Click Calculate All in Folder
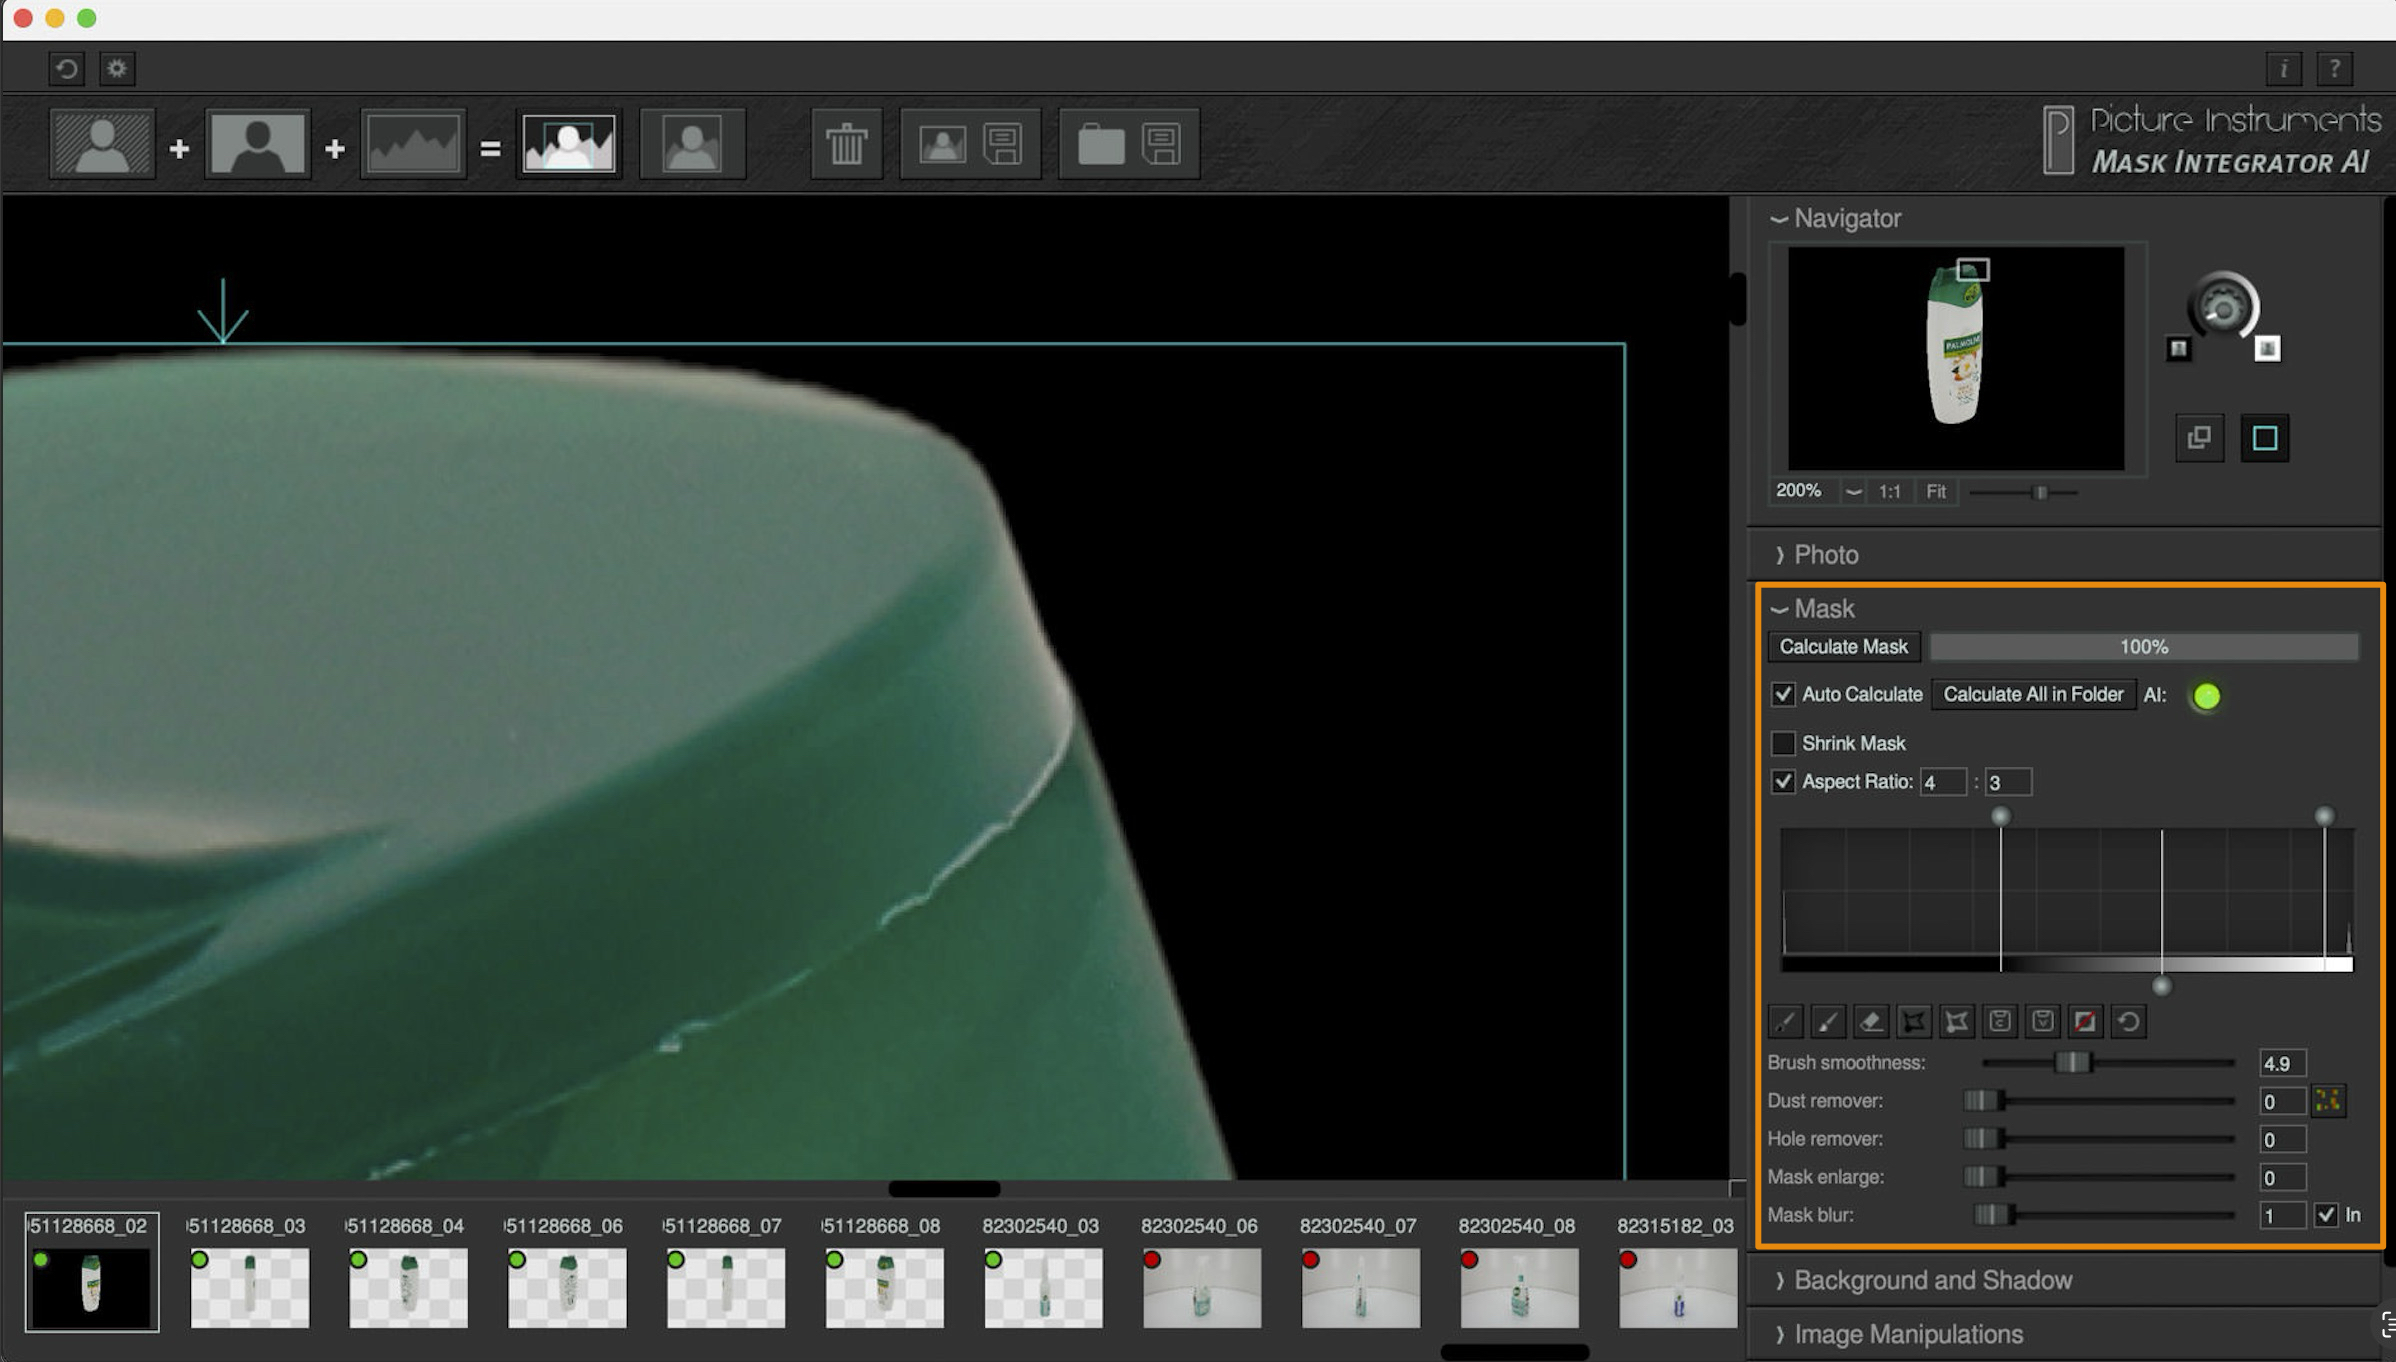 coord(2032,694)
